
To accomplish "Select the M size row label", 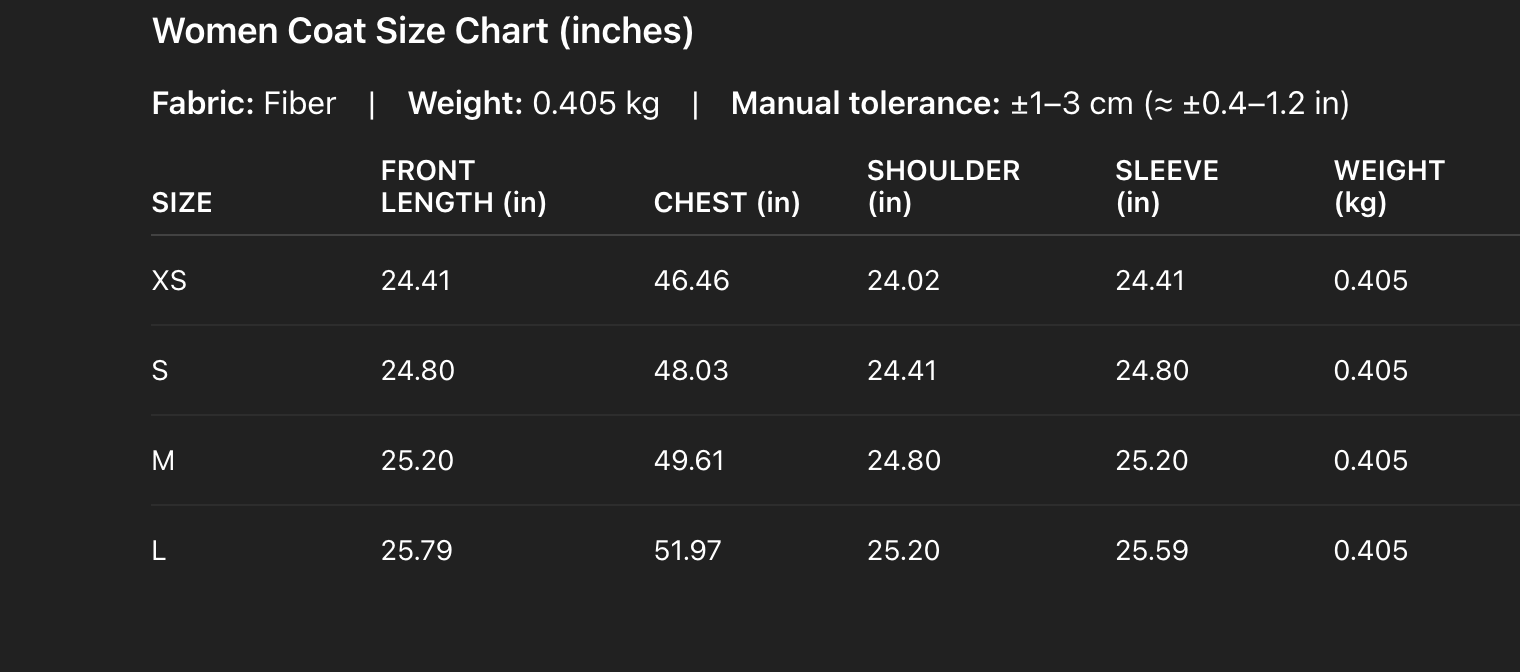I will pyautogui.click(x=163, y=461).
